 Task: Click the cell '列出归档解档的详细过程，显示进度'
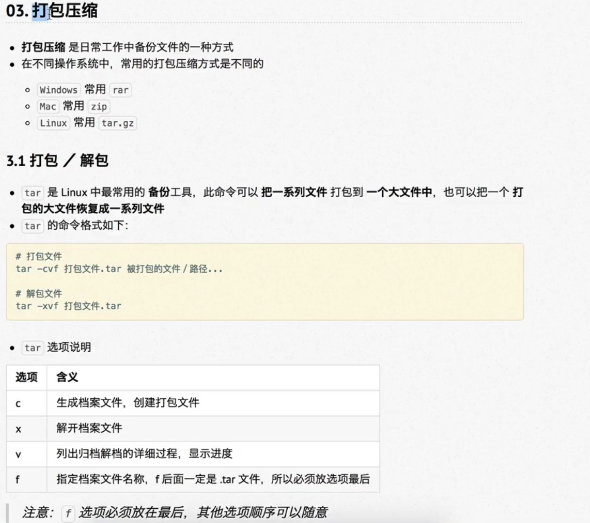pyautogui.click(x=213, y=455)
